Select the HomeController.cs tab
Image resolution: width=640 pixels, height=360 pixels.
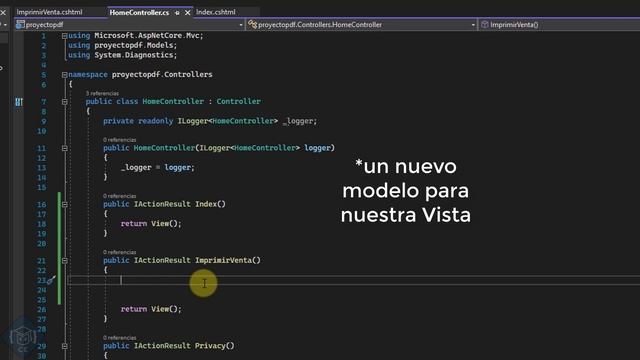pyautogui.click(x=139, y=13)
